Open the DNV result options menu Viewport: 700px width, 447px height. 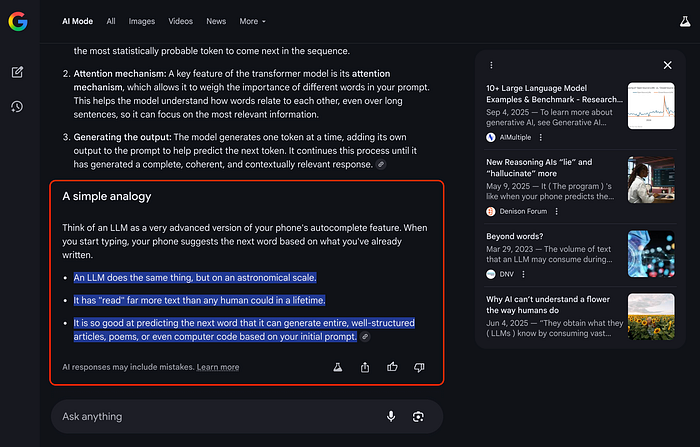point(523,274)
